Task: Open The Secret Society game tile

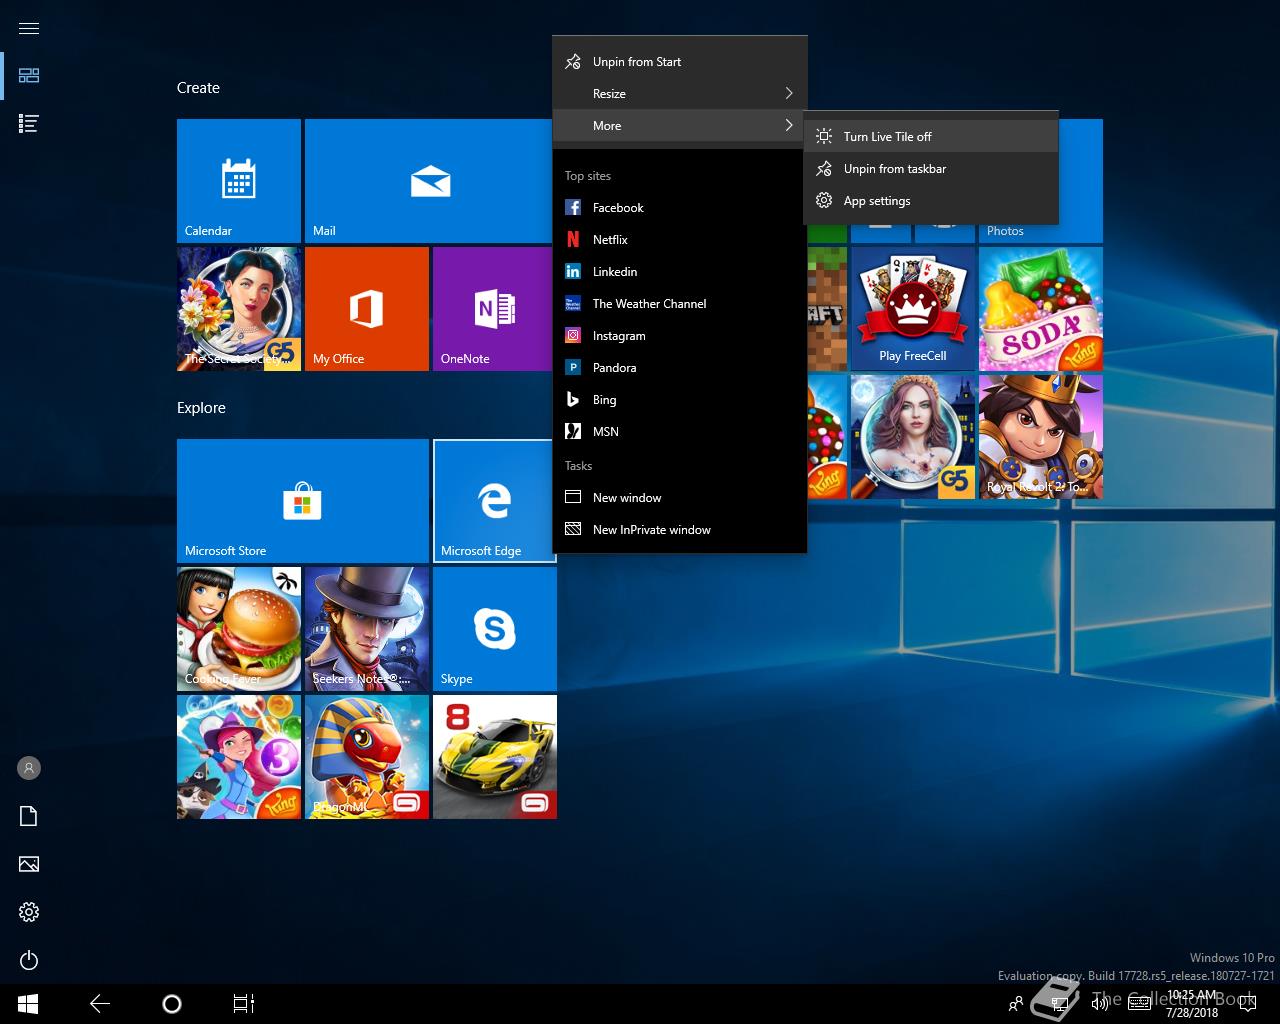Action: click(239, 309)
